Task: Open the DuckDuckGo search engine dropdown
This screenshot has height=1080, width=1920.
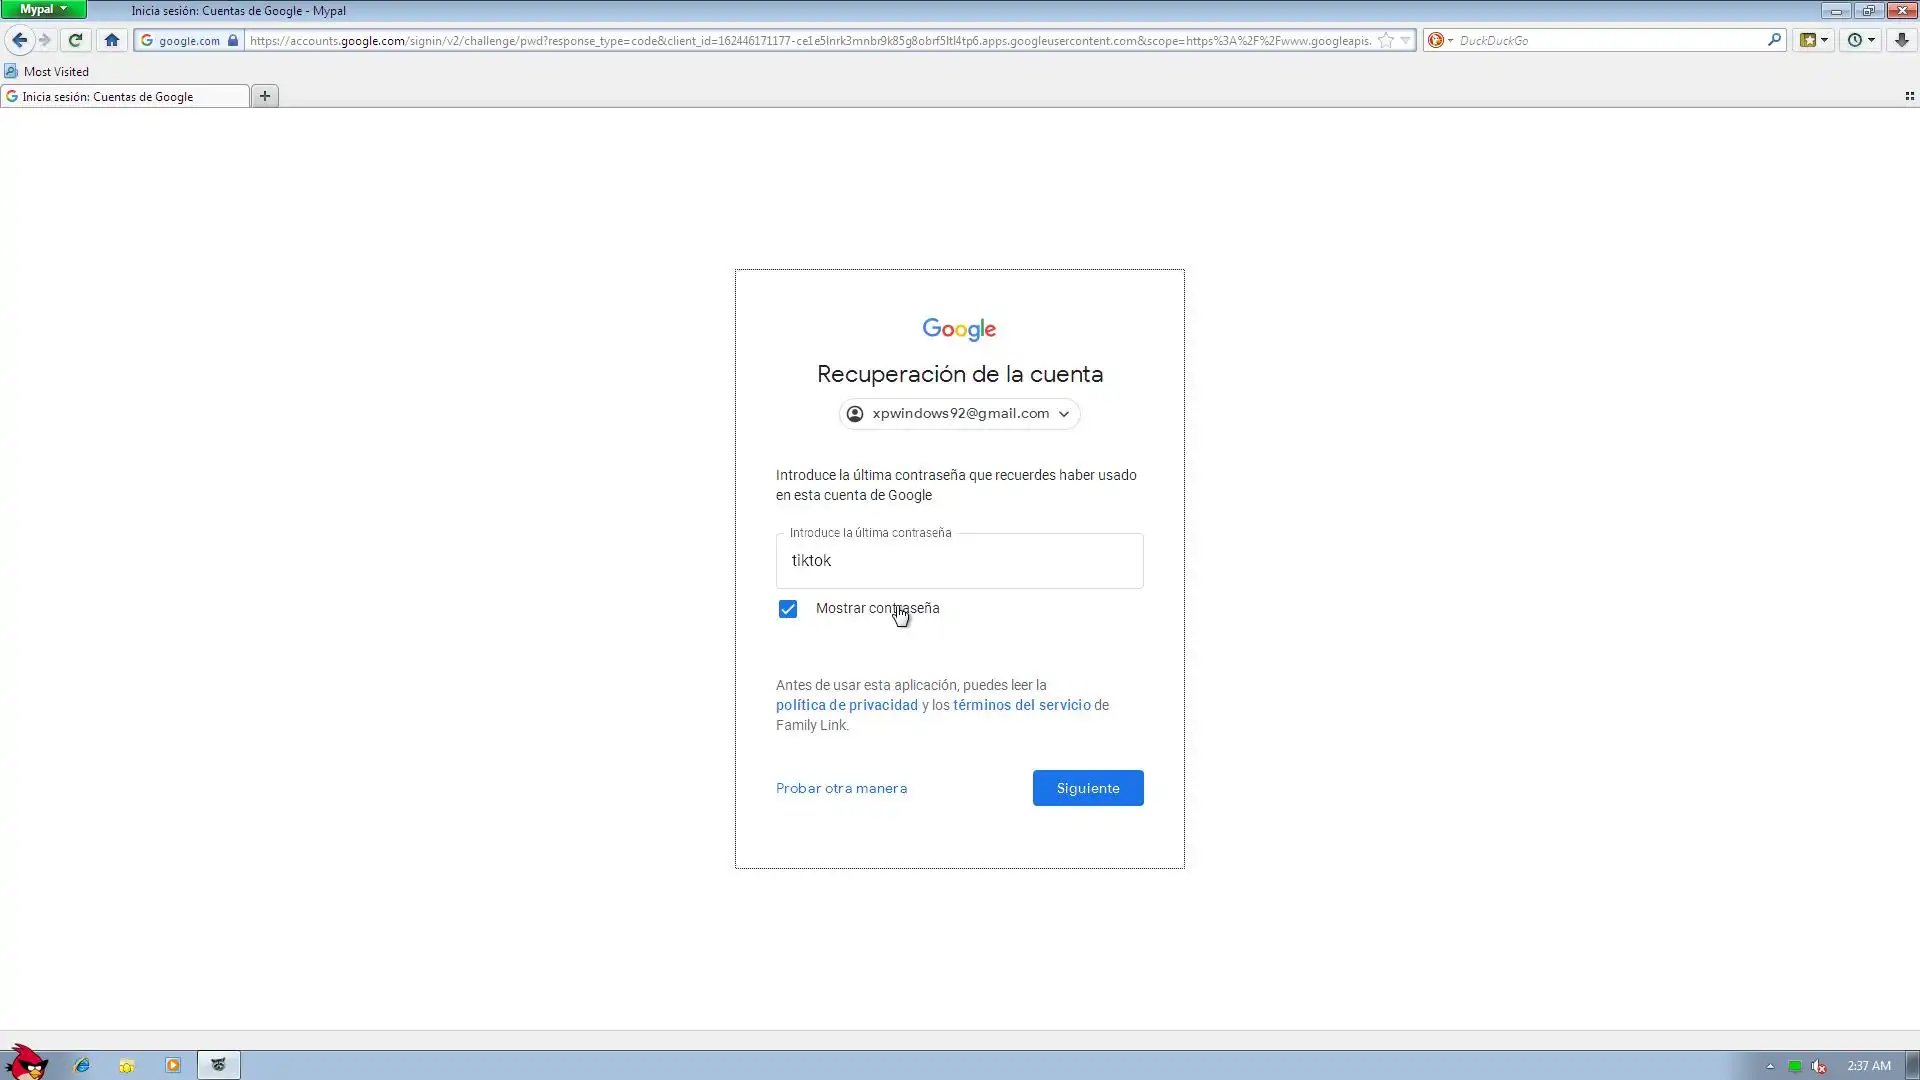Action: coord(1440,40)
